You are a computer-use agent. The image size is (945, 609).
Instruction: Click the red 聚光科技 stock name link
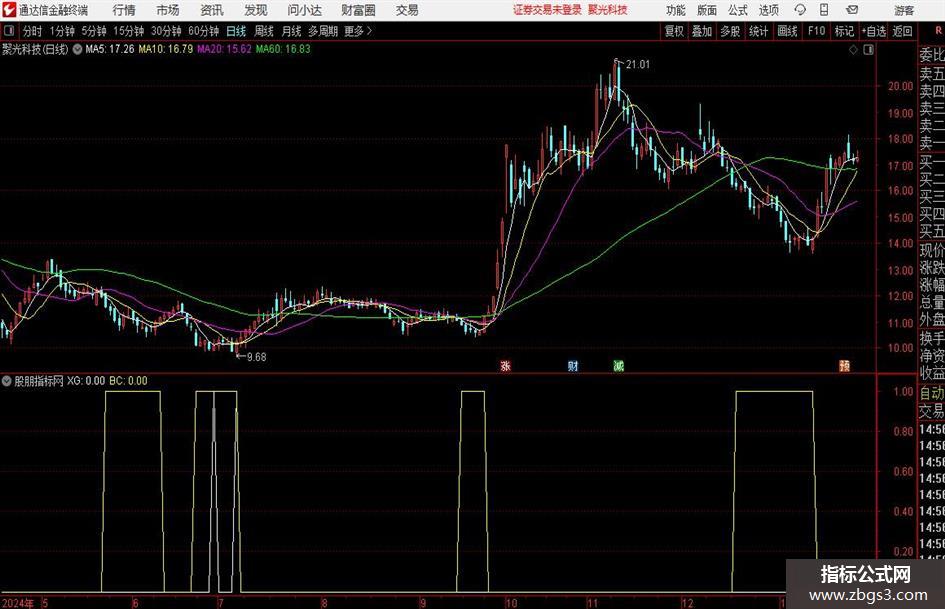click(x=608, y=10)
